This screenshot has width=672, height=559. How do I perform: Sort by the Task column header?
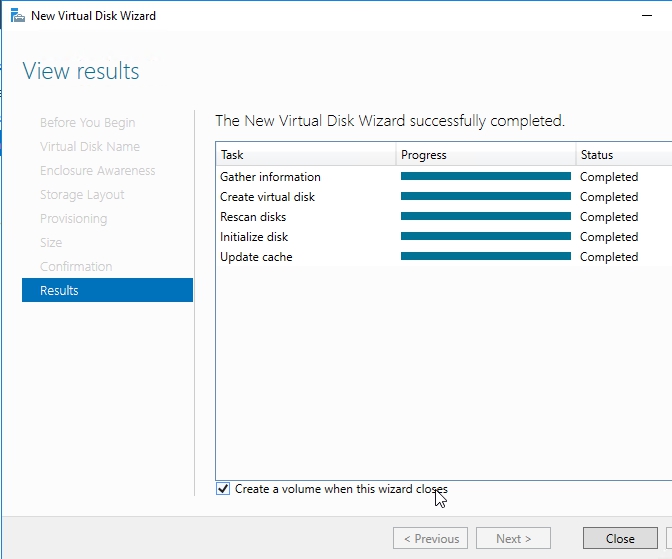pos(306,154)
